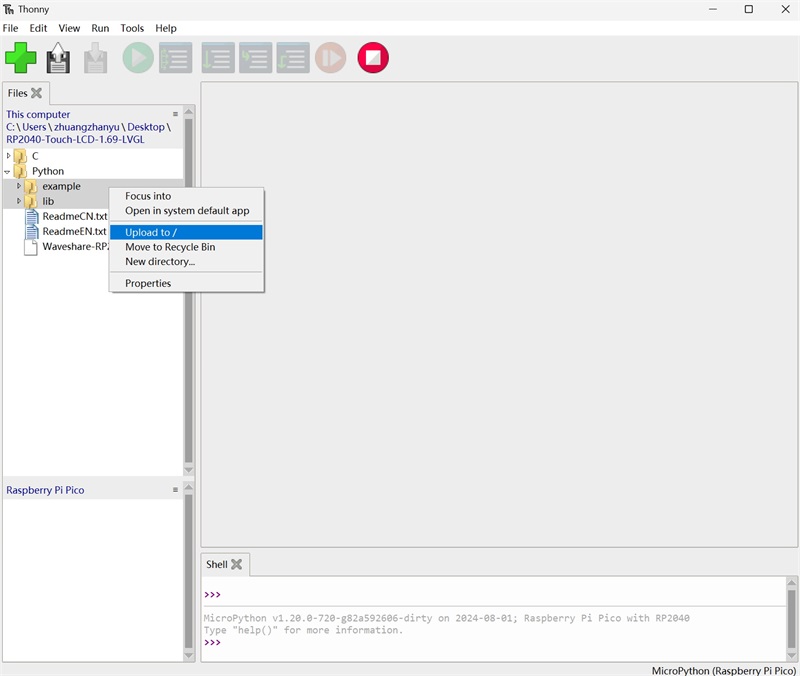
Task: Click the MicroPython version line in Shell
Action: pos(446,618)
